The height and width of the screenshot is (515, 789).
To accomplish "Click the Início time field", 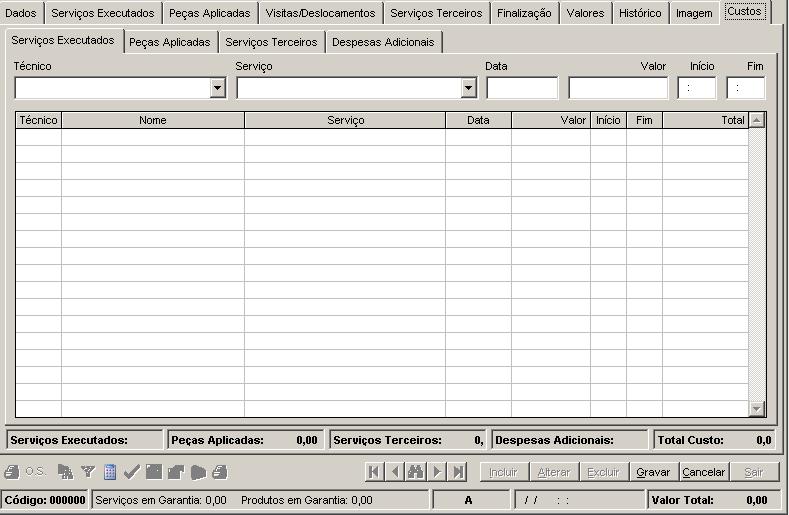I will pyautogui.click(x=696, y=88).
